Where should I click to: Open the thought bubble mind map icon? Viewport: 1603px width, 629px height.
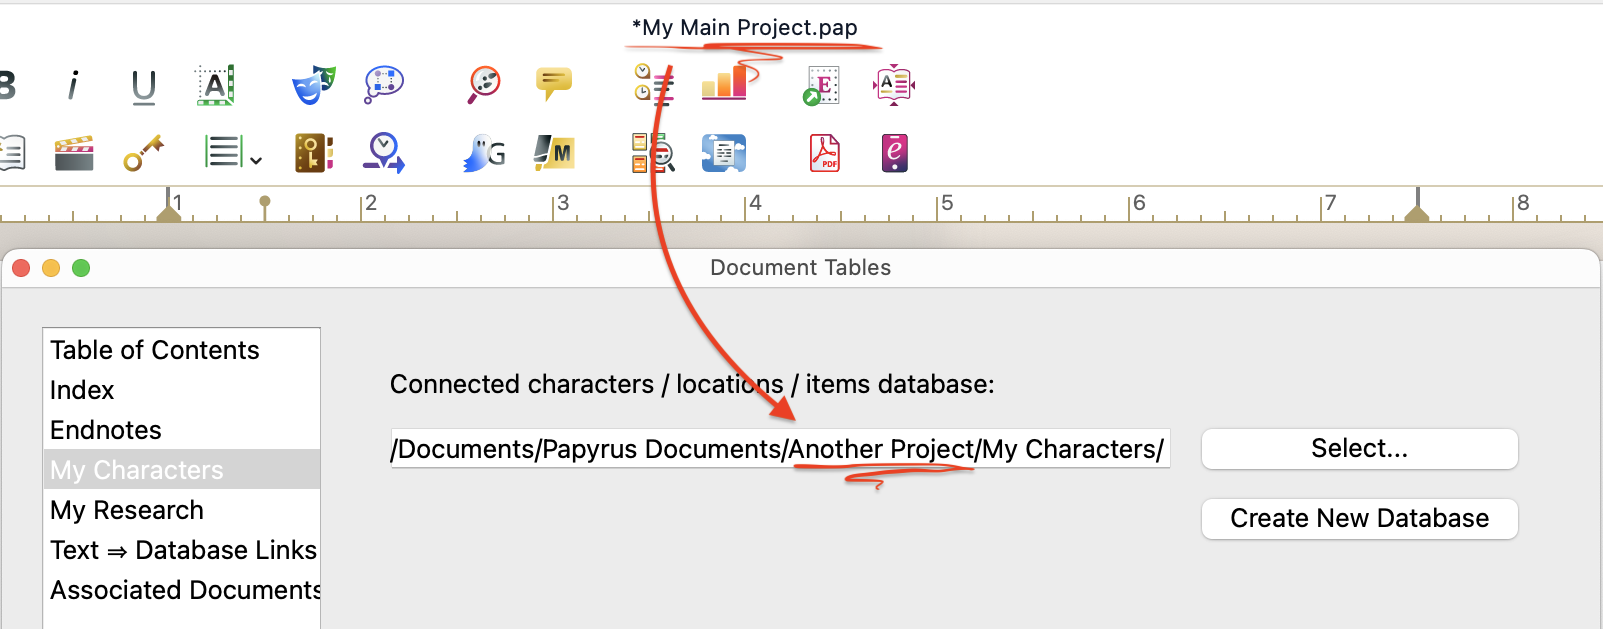coord(384,85)
